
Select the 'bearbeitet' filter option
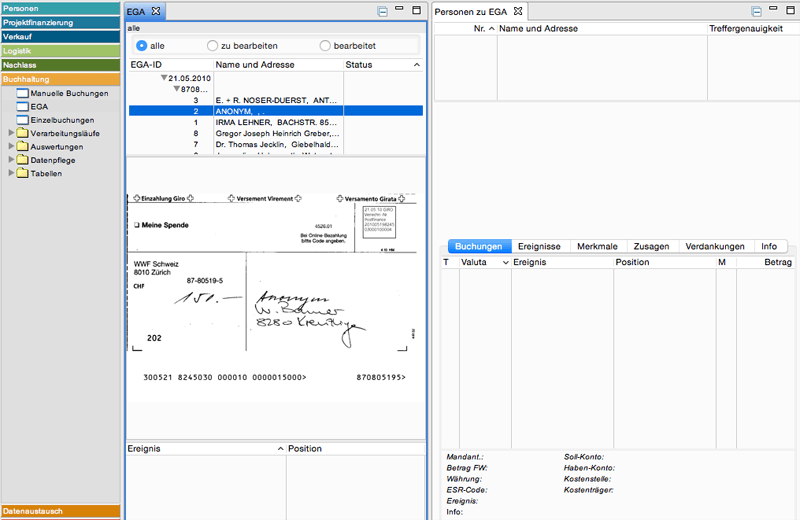coord(325,46)
